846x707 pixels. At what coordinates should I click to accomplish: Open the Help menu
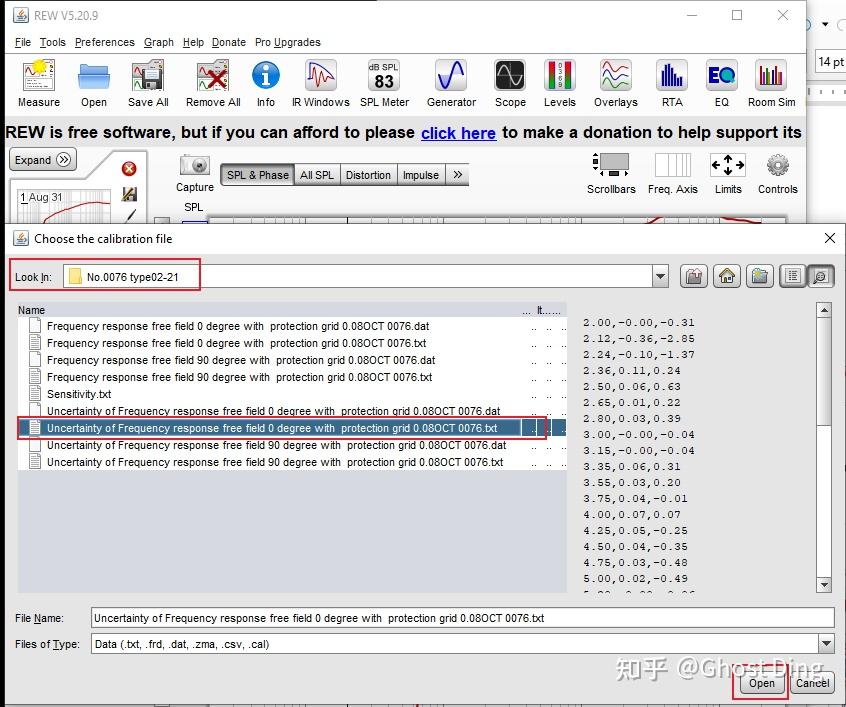point(193,42)
